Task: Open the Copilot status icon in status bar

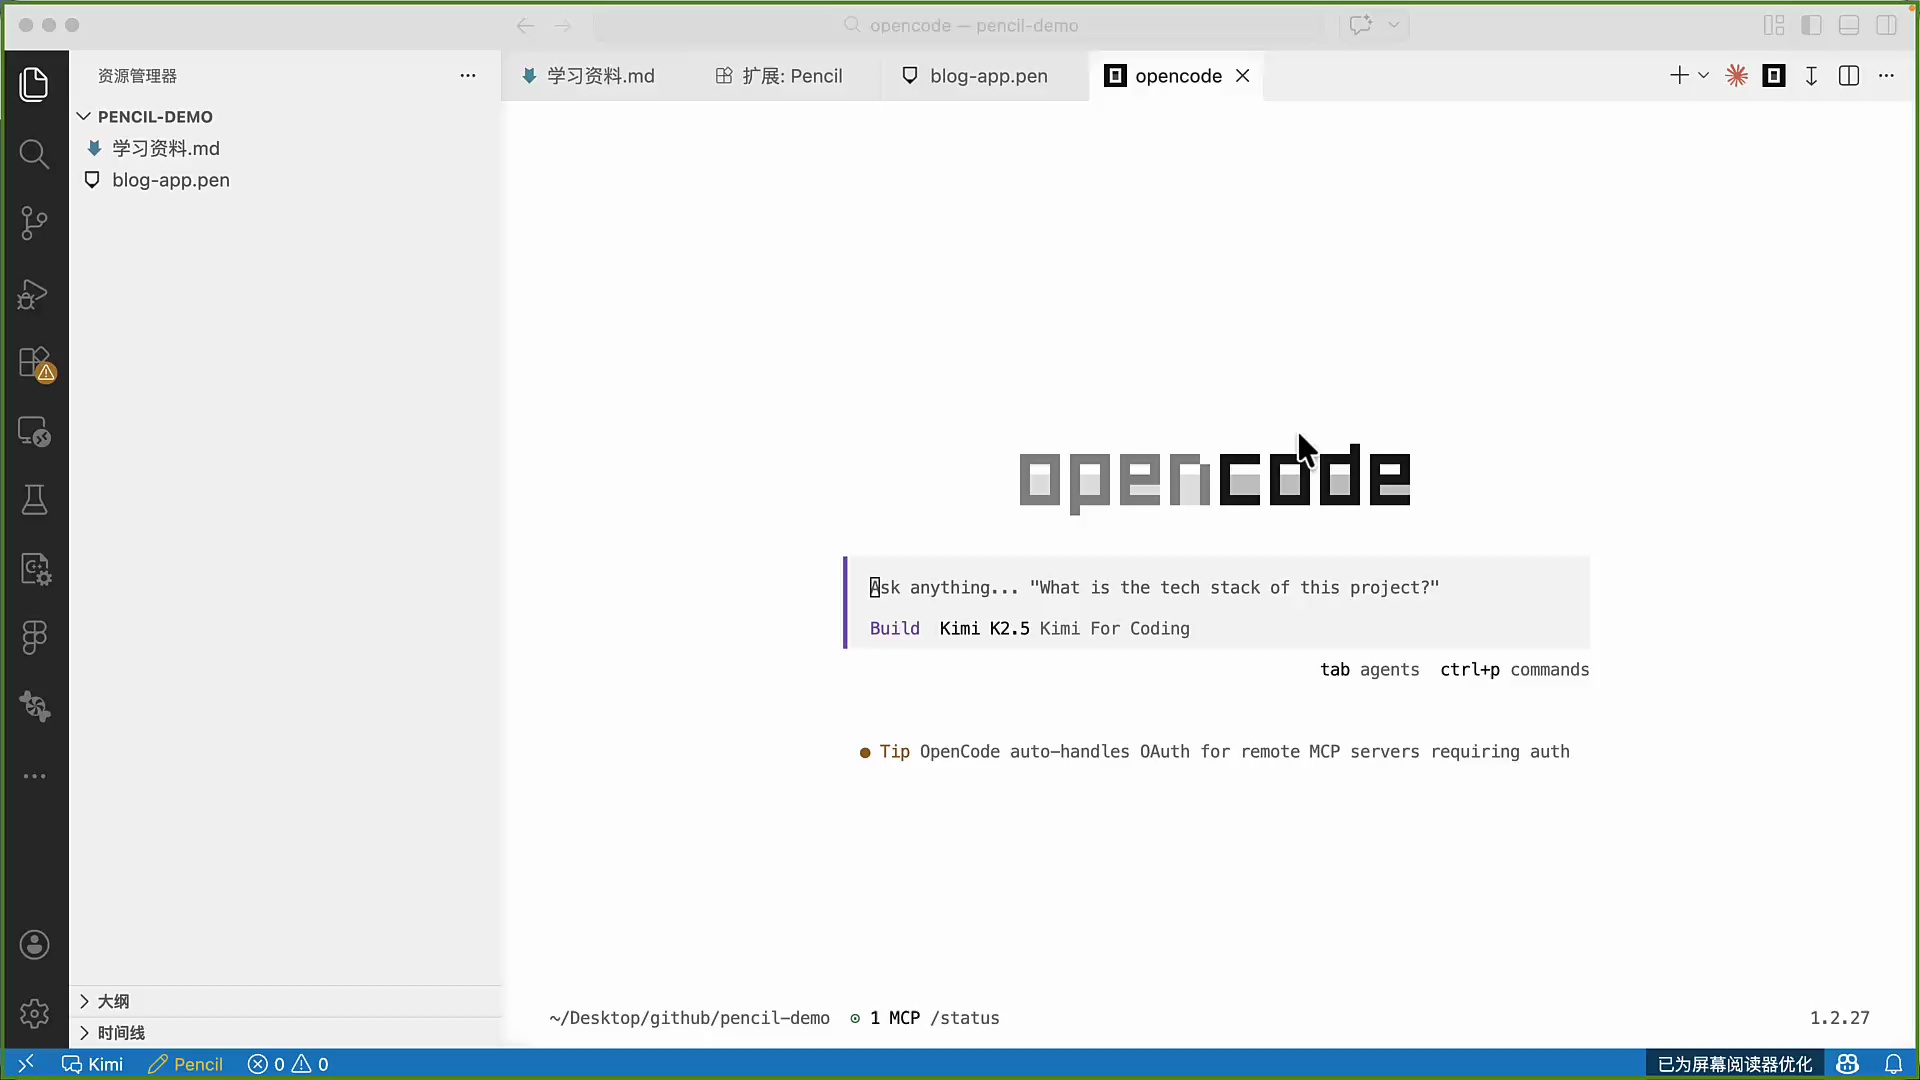Action: tap(1847, 1064)
